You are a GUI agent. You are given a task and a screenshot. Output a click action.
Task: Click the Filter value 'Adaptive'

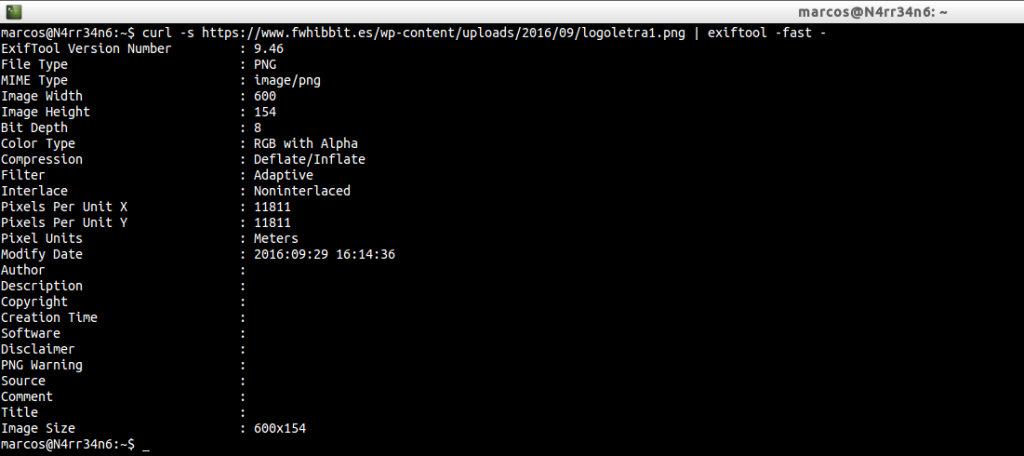click(282, 175)
